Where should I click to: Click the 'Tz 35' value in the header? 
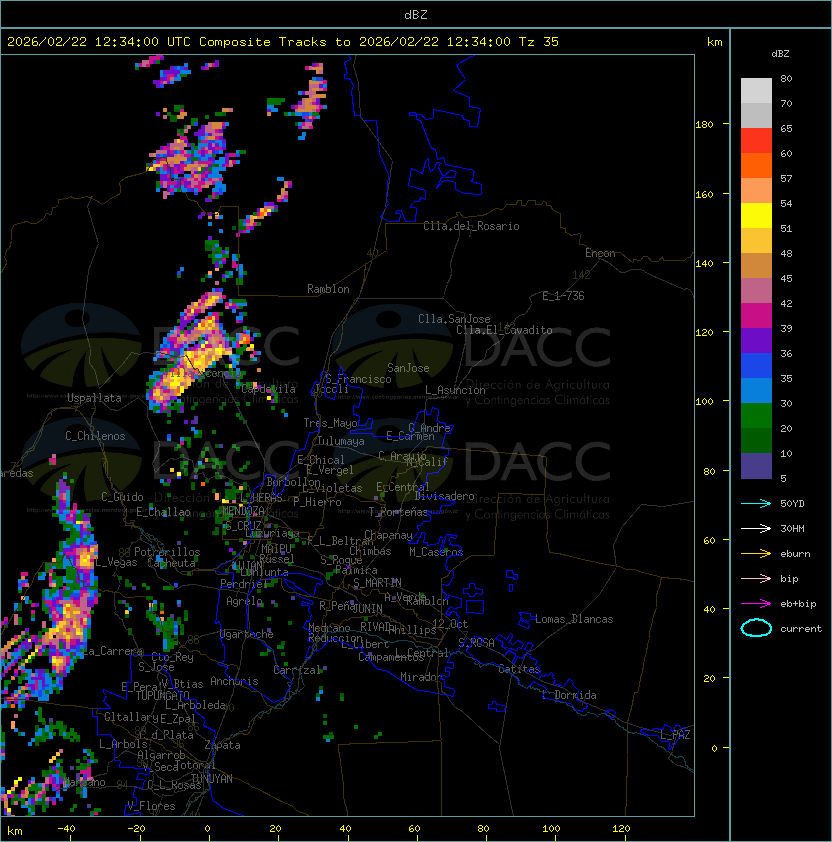539,42
